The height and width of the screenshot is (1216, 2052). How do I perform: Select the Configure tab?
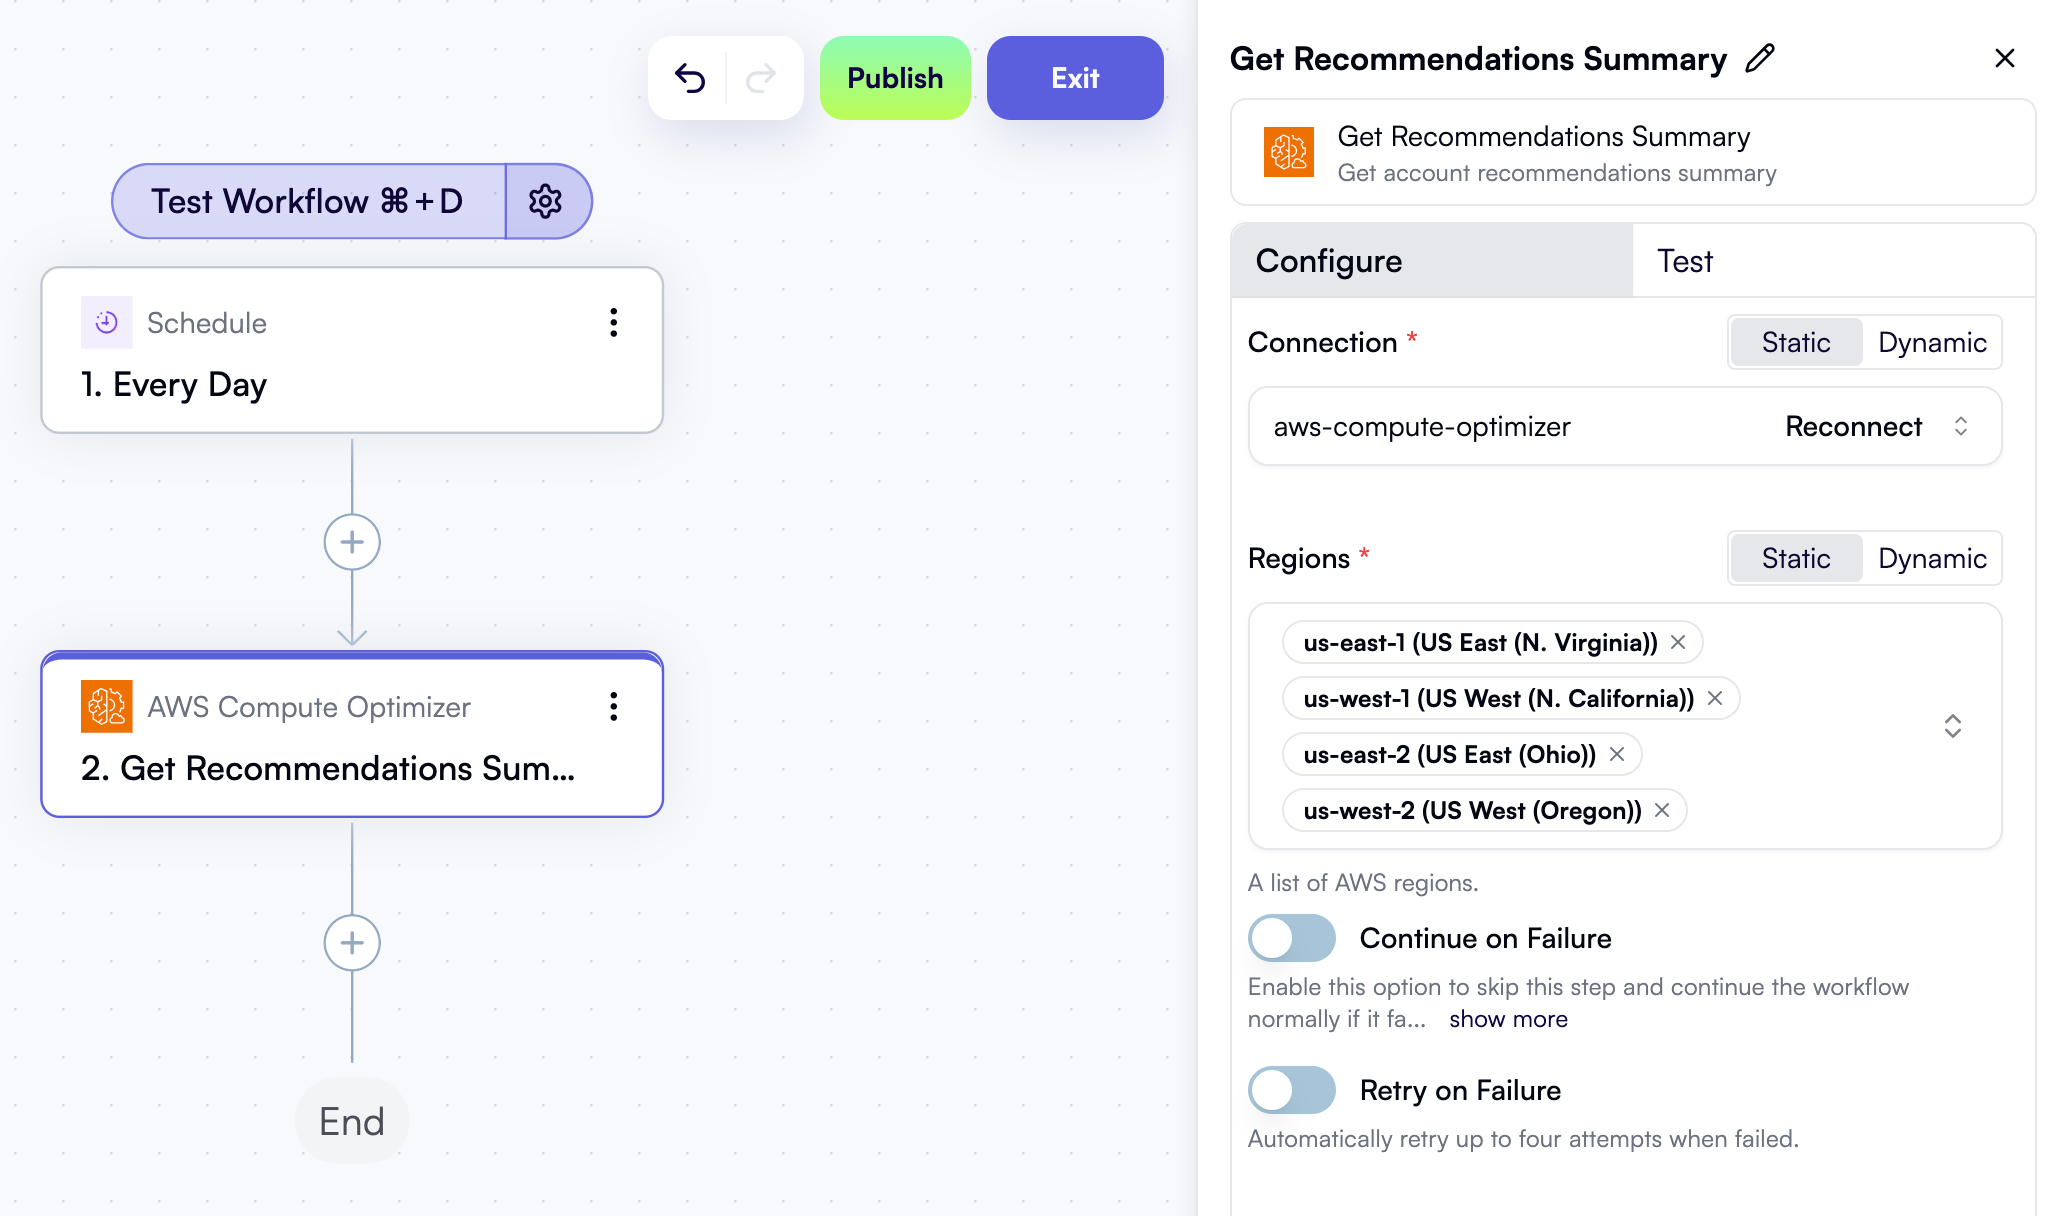pyautogui.click(x=1329, y=261)
